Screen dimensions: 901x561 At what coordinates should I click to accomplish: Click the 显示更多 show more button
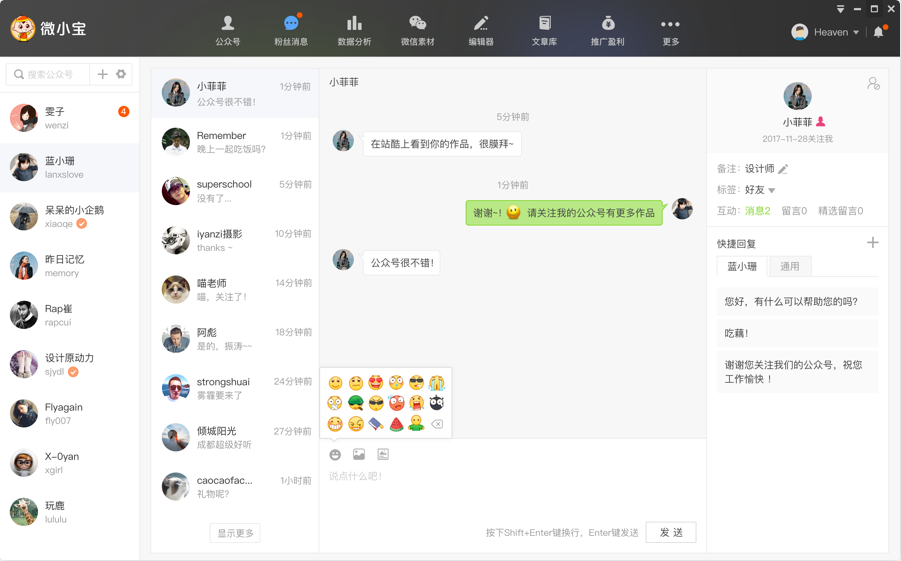(x=235, y=533)
